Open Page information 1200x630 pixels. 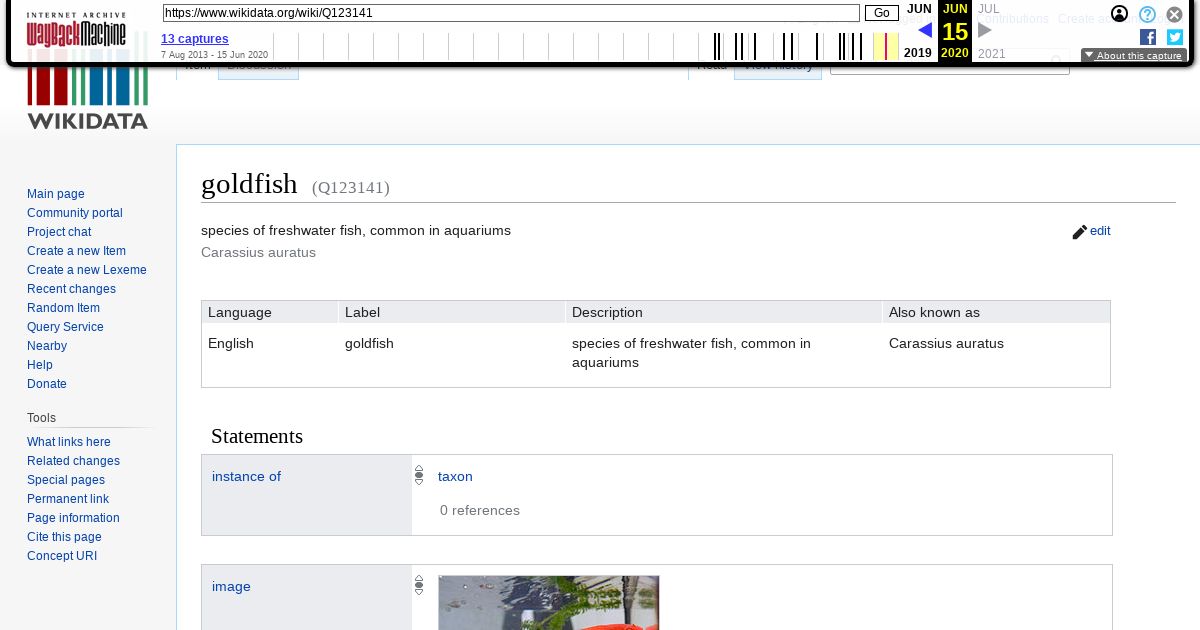point(73,518)
